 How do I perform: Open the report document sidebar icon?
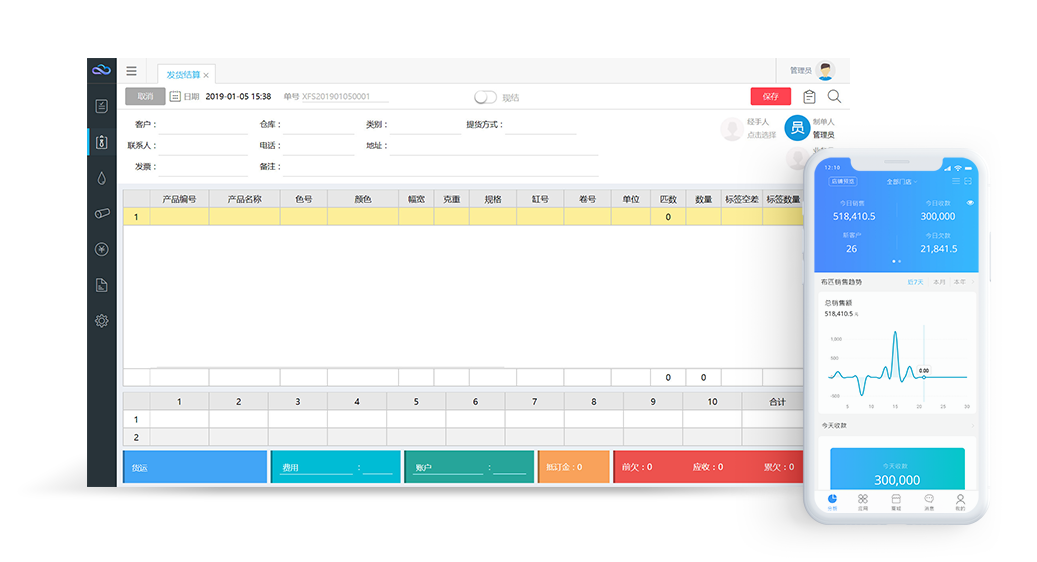[x=101, y=285]
